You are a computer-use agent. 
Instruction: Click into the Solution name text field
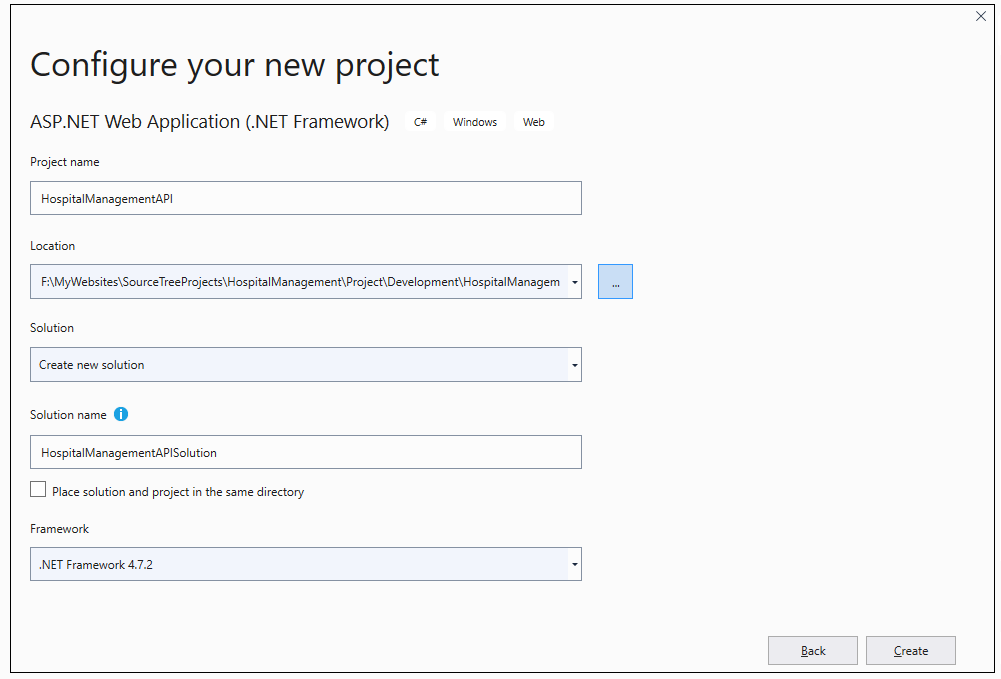coord(306,452)
